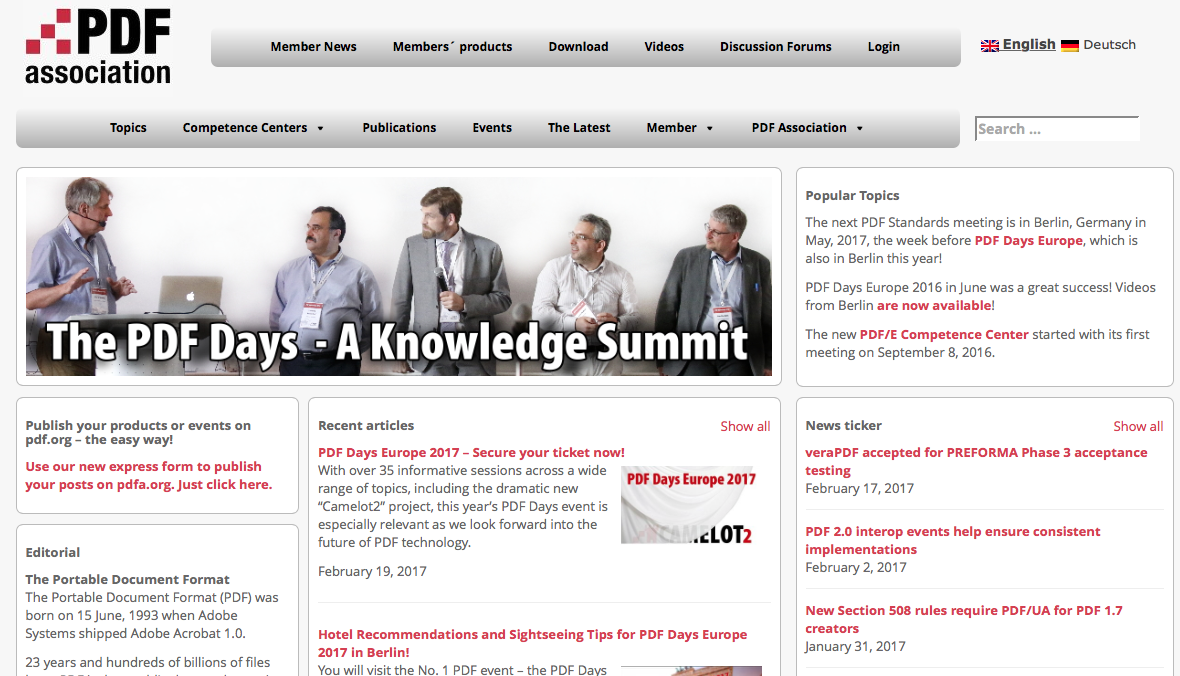Viewport: 1180px width, 676px height.
Task: Open the PDF Days Europe 2017 Camelot2 thumbnail
Action: [x=691, y=505]
